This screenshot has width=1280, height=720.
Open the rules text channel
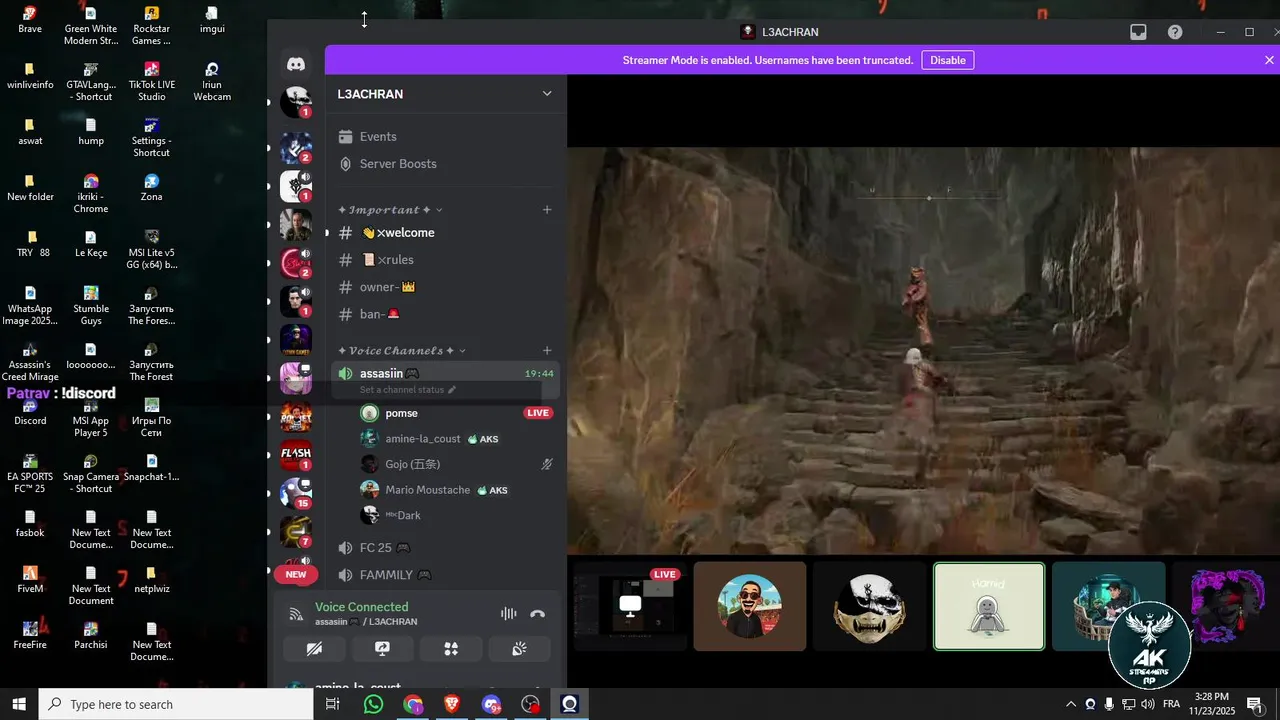pos(446,260)
